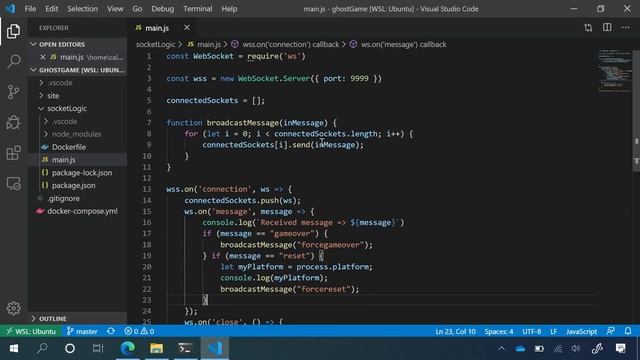Go to line via Ln 23, Col 10
Image resolution: width=640 pixels, height=360 pixels.
coord(455,331)
